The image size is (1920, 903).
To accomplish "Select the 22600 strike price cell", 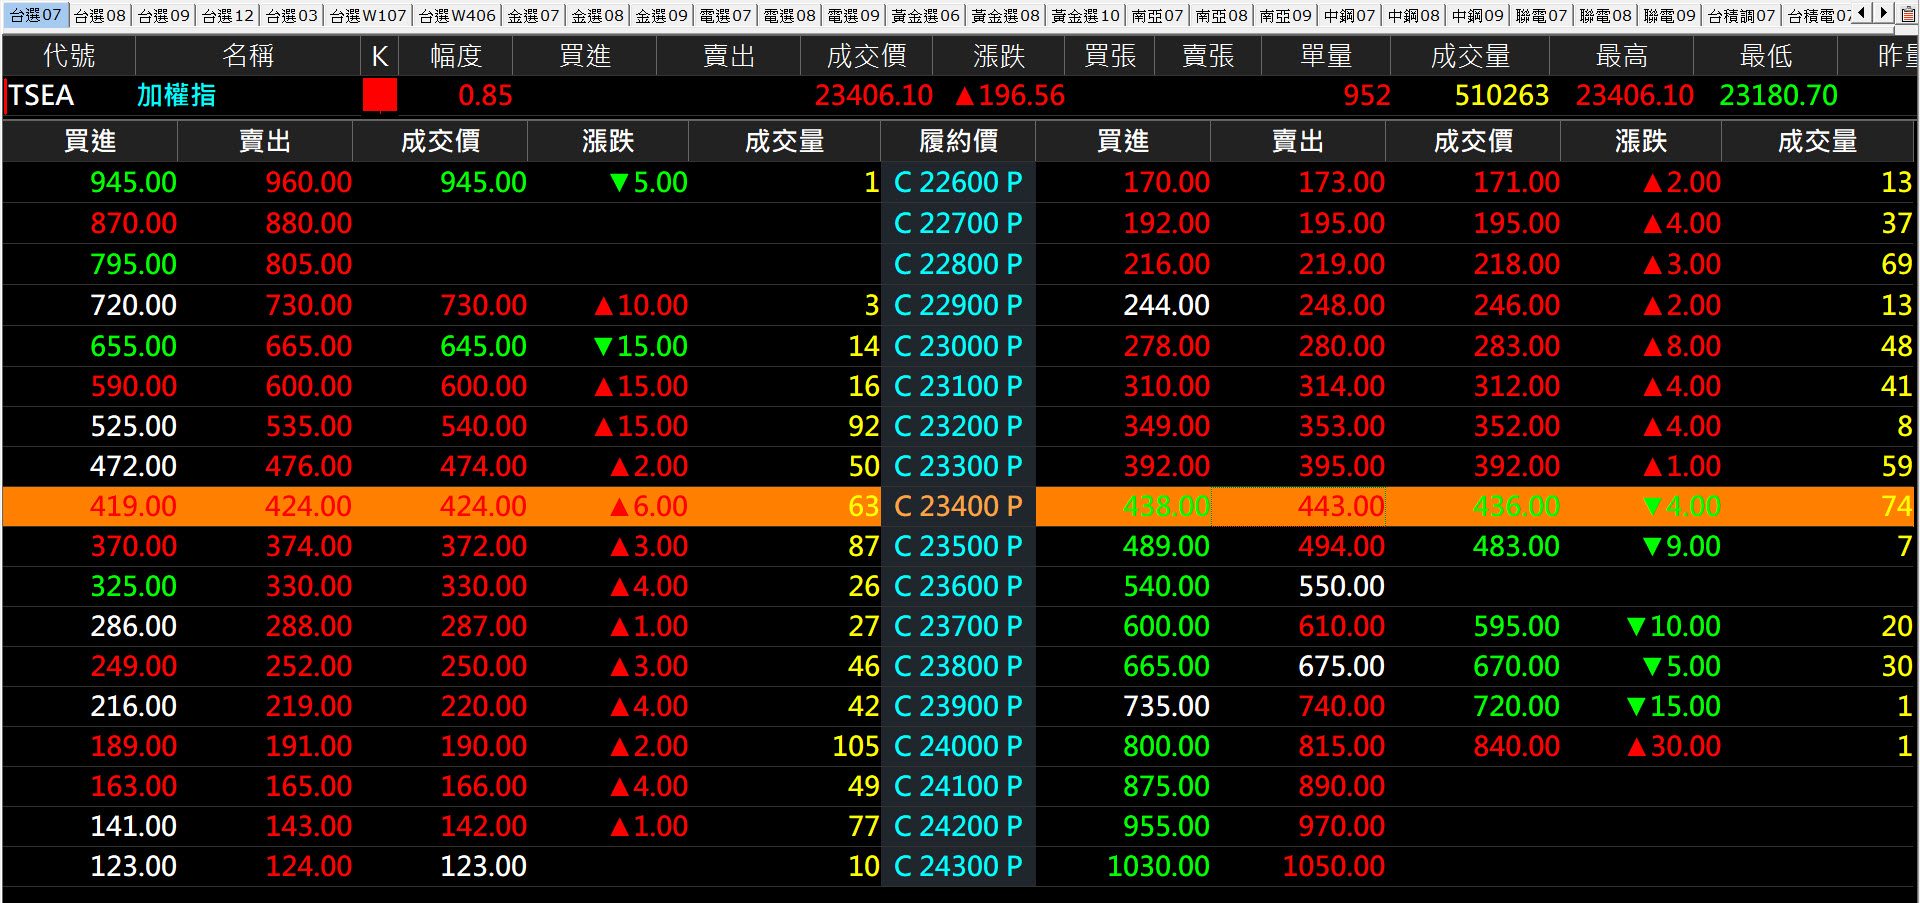I will (x=958, y=183).
